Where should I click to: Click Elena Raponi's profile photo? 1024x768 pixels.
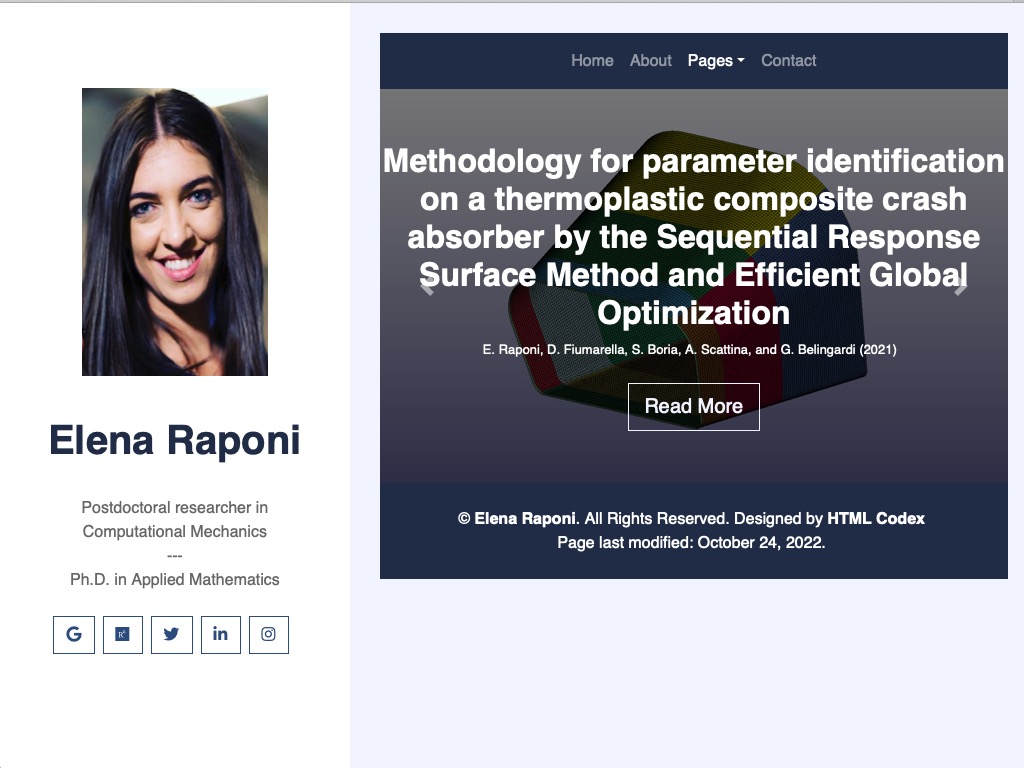[174, 232]
